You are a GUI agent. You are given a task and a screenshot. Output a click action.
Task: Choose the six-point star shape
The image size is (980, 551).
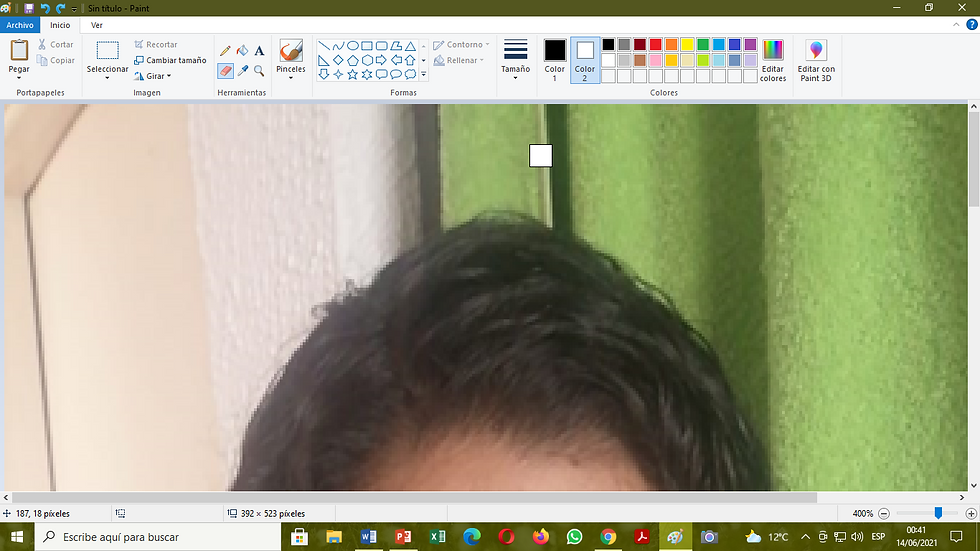tap(367, 74)
